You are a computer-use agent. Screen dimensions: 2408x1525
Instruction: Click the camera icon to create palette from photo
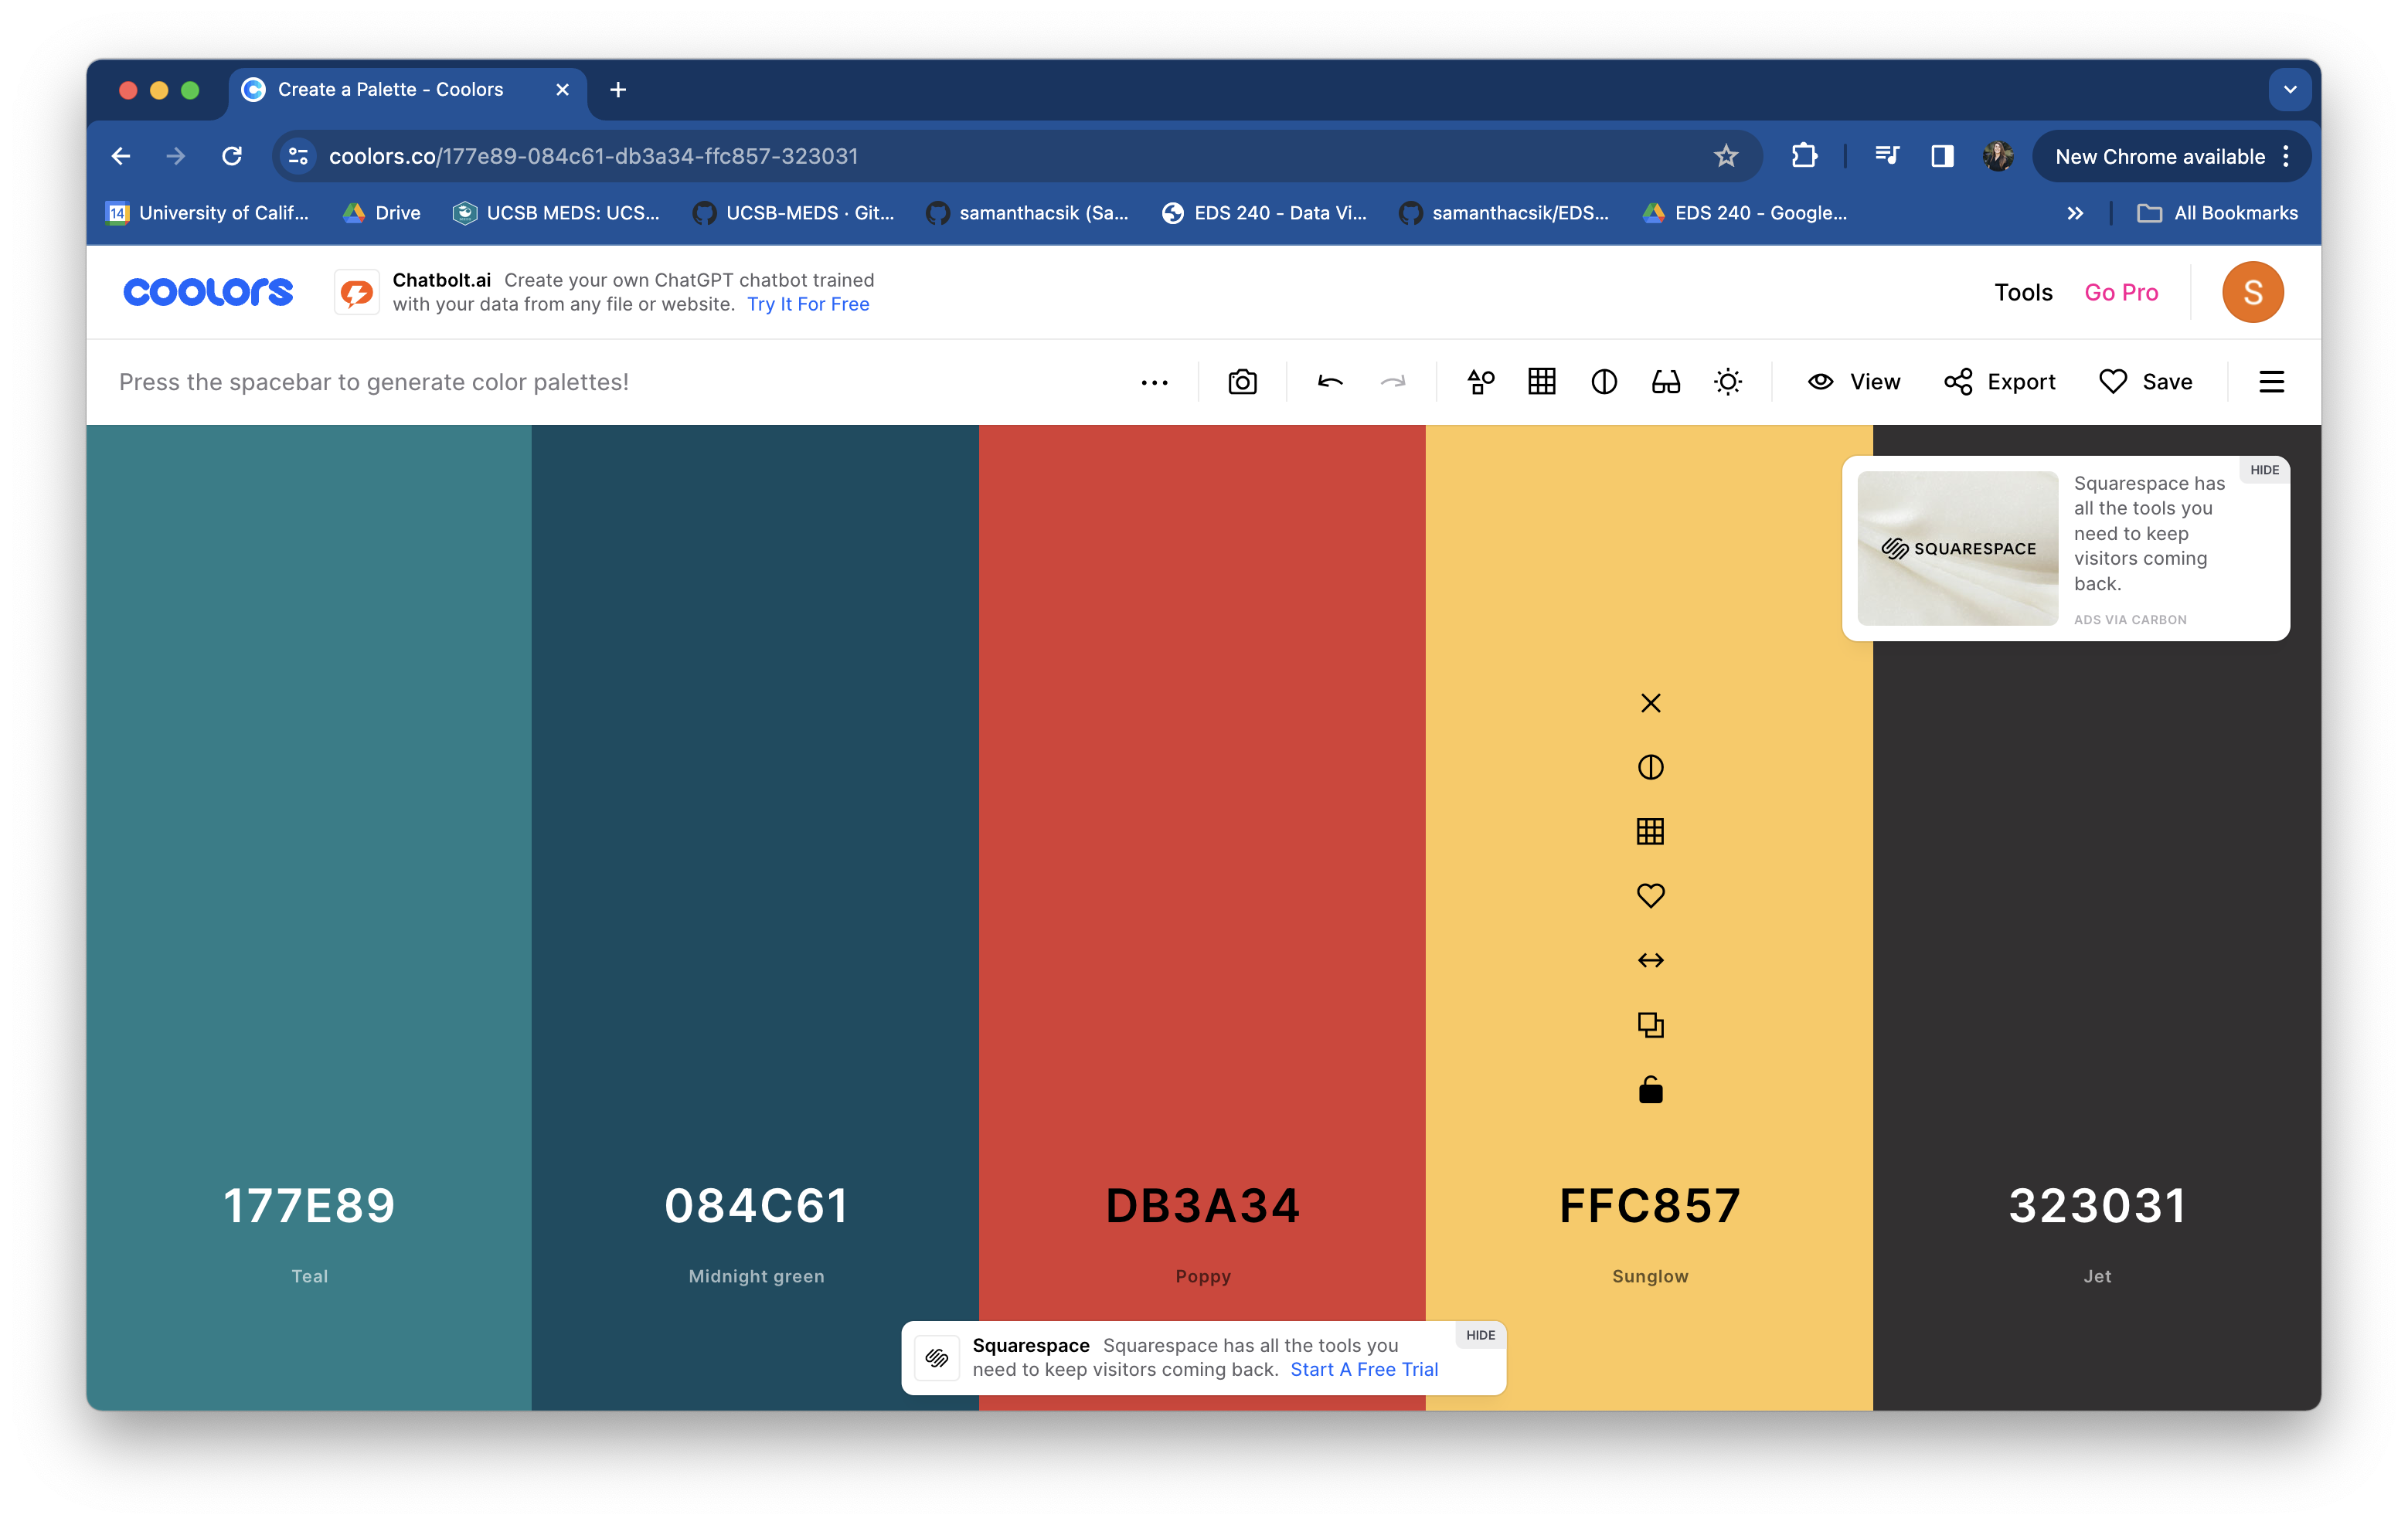pos(1242,382)
